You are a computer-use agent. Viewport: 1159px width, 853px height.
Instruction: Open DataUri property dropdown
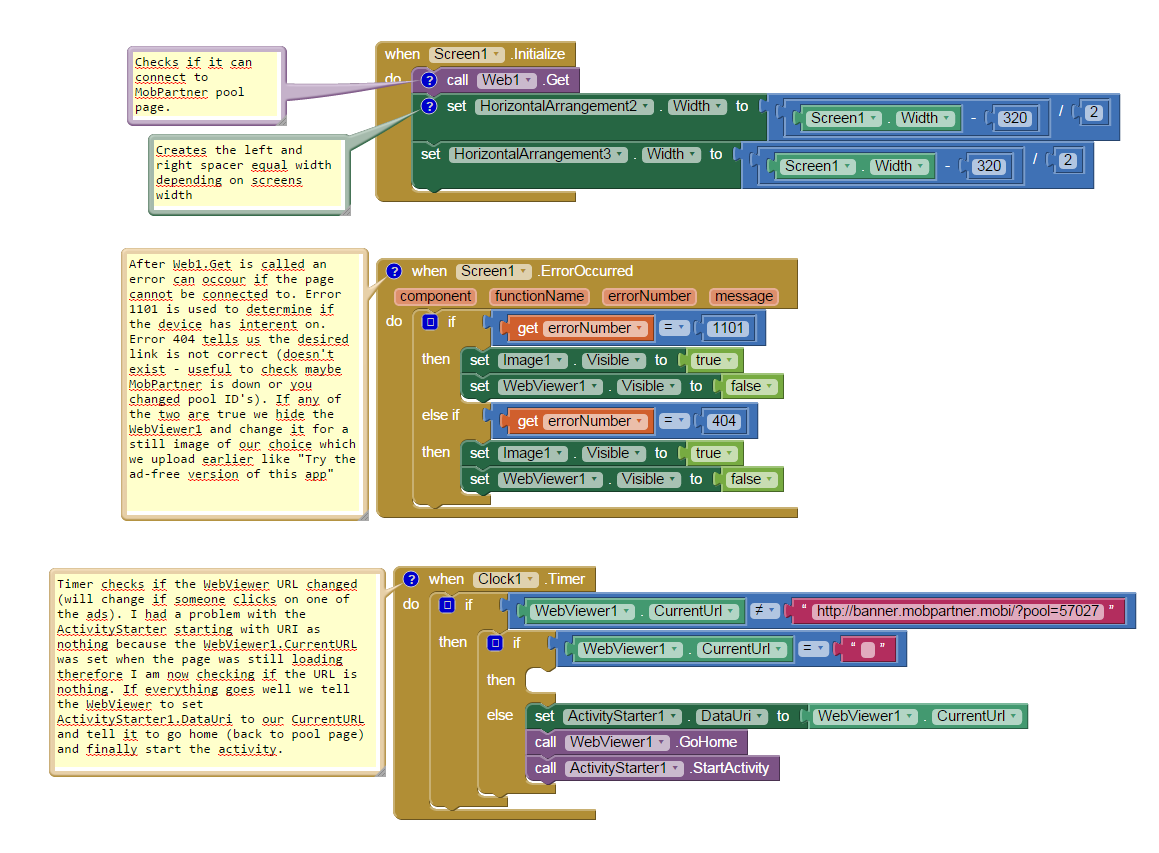(x=732, y=716)
